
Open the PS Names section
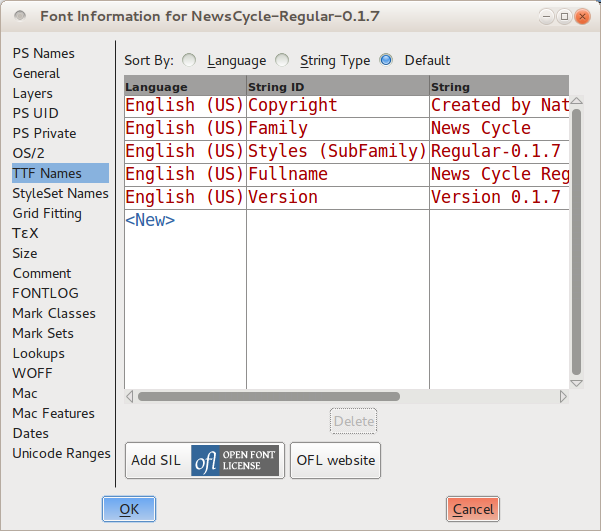pyautogui.click(x=43, y=53)
